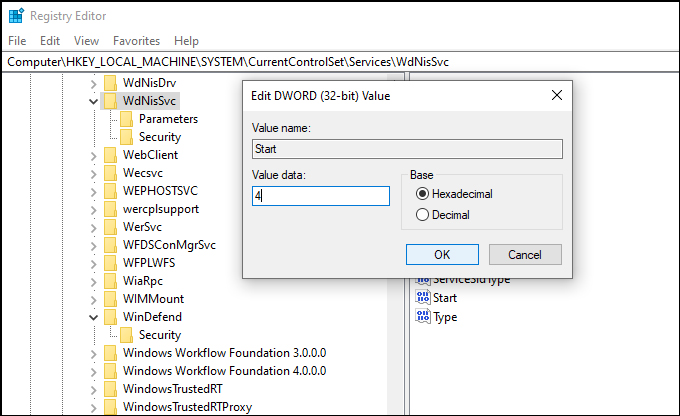Image resolution: width=680 pixels, height=416 pixels.
Task: Collapse the WinDefend tree node
Action: (x=93, y=318)
